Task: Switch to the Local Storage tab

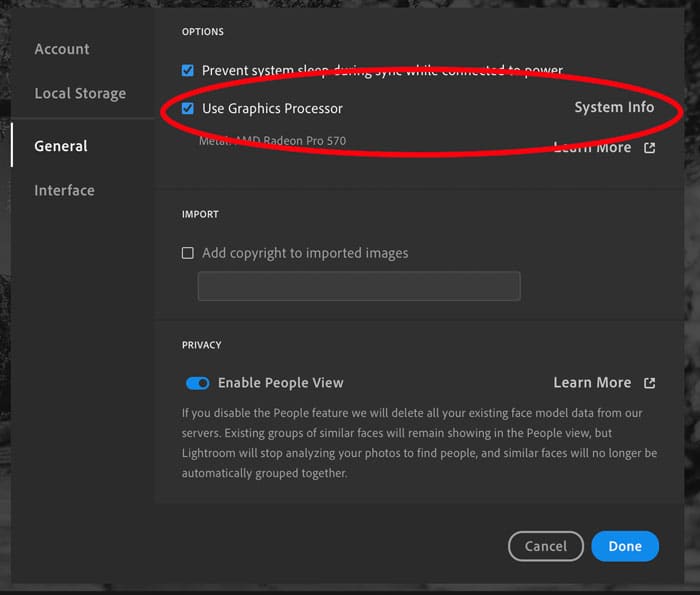Action: (80, 93)
